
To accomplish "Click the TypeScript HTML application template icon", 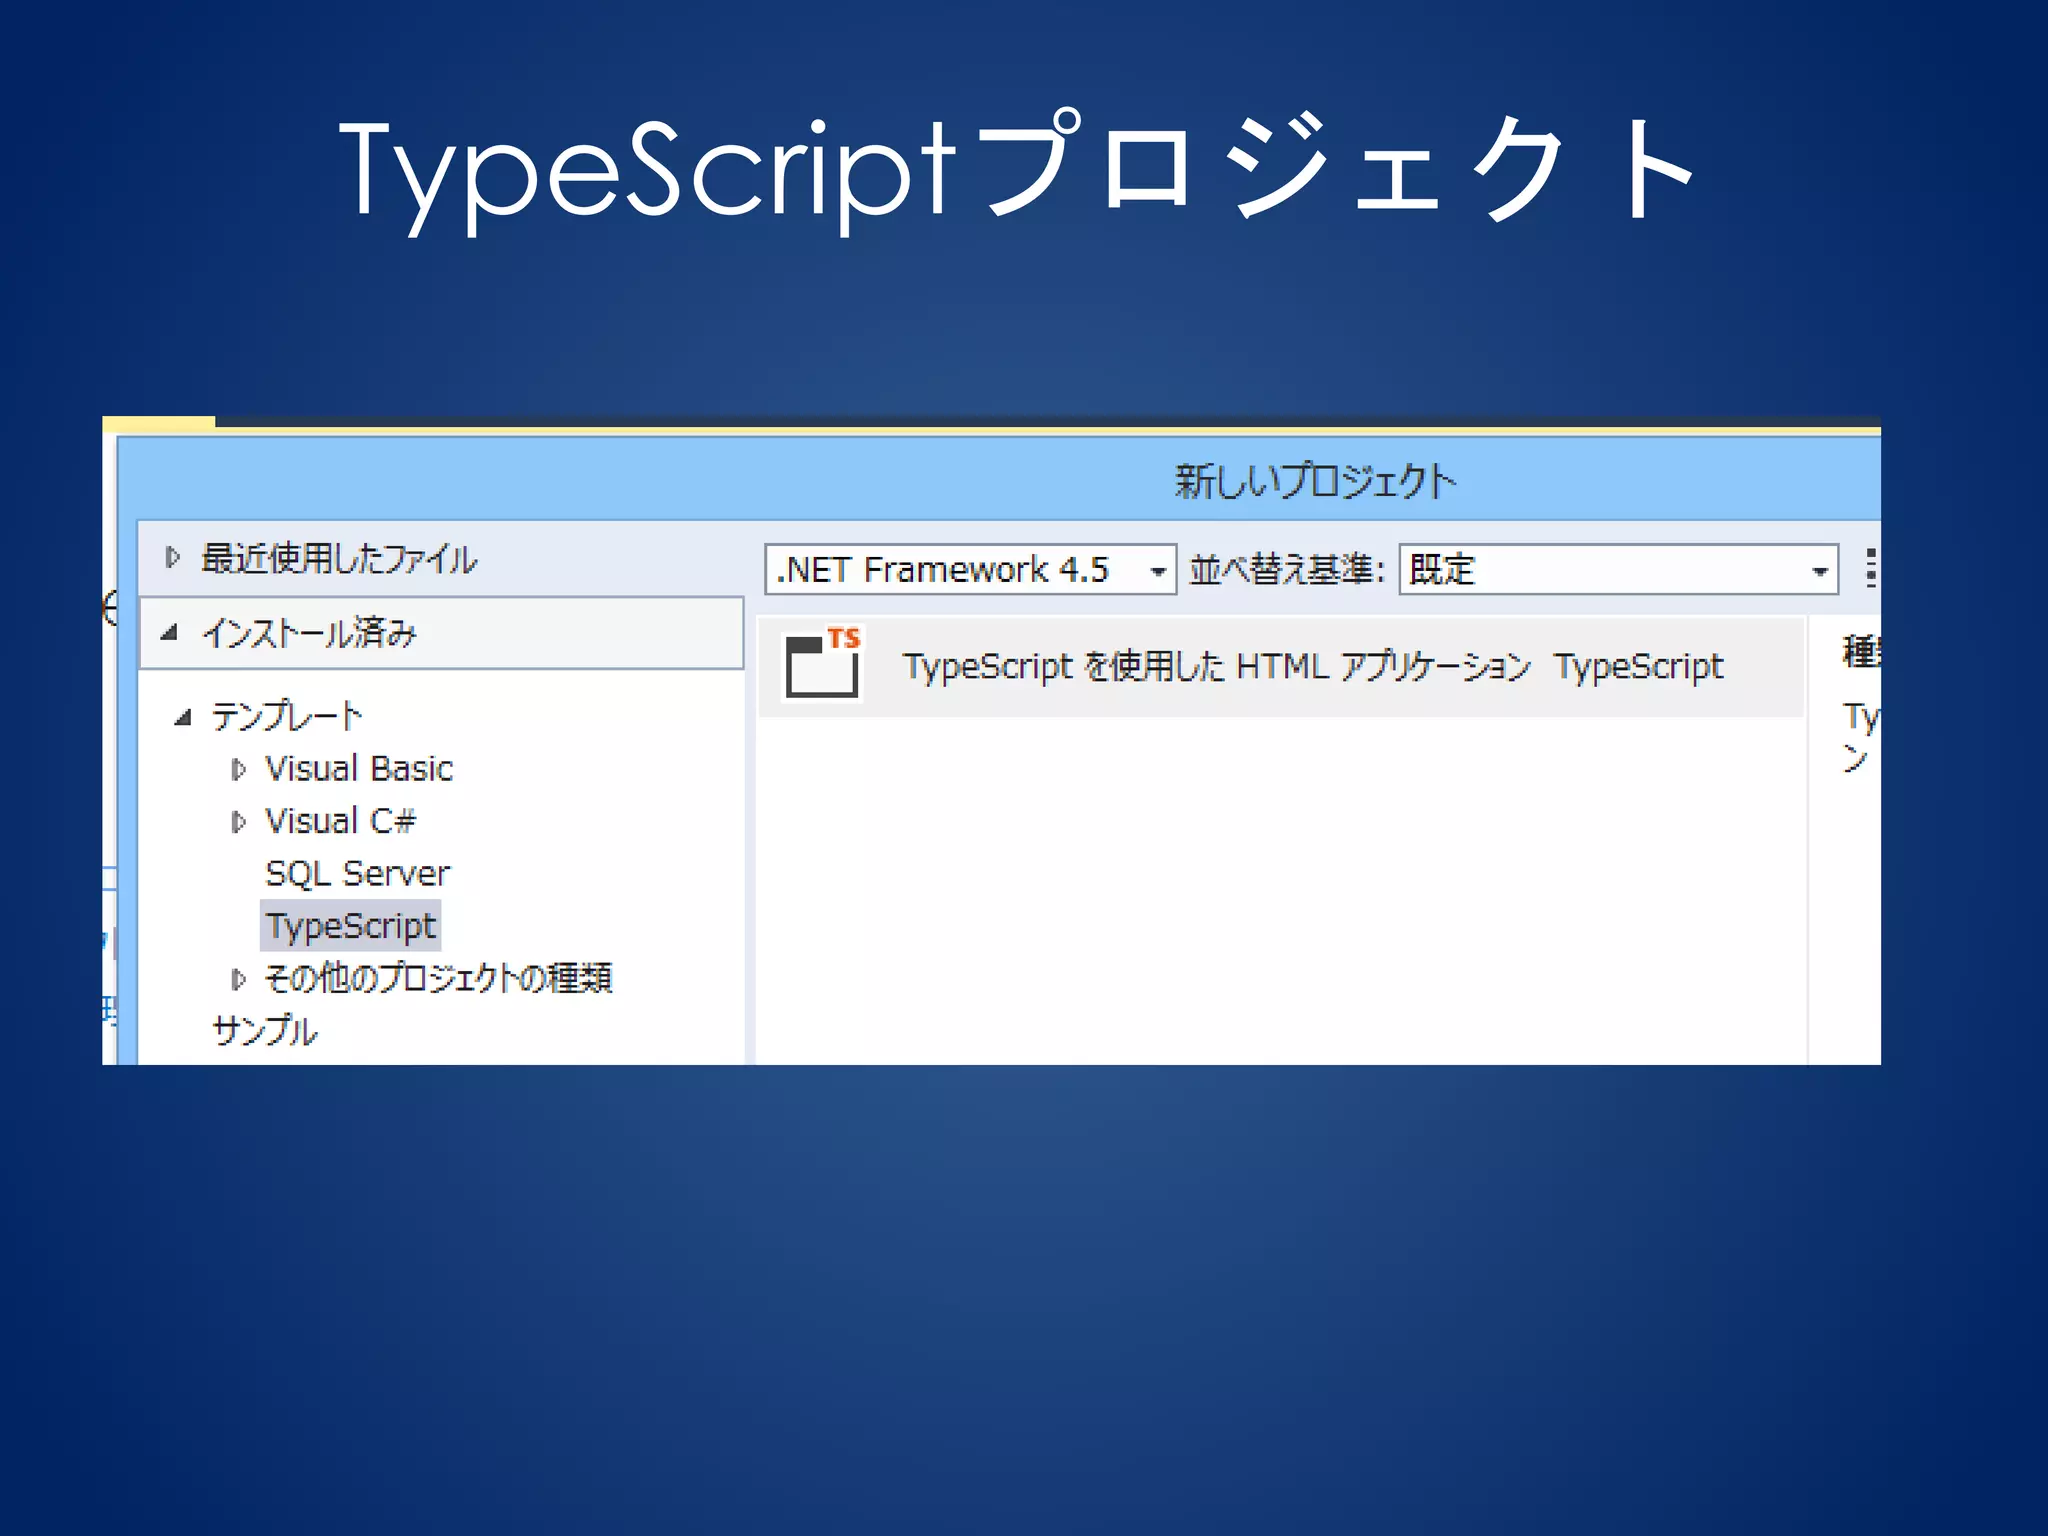I will (822, 665).
